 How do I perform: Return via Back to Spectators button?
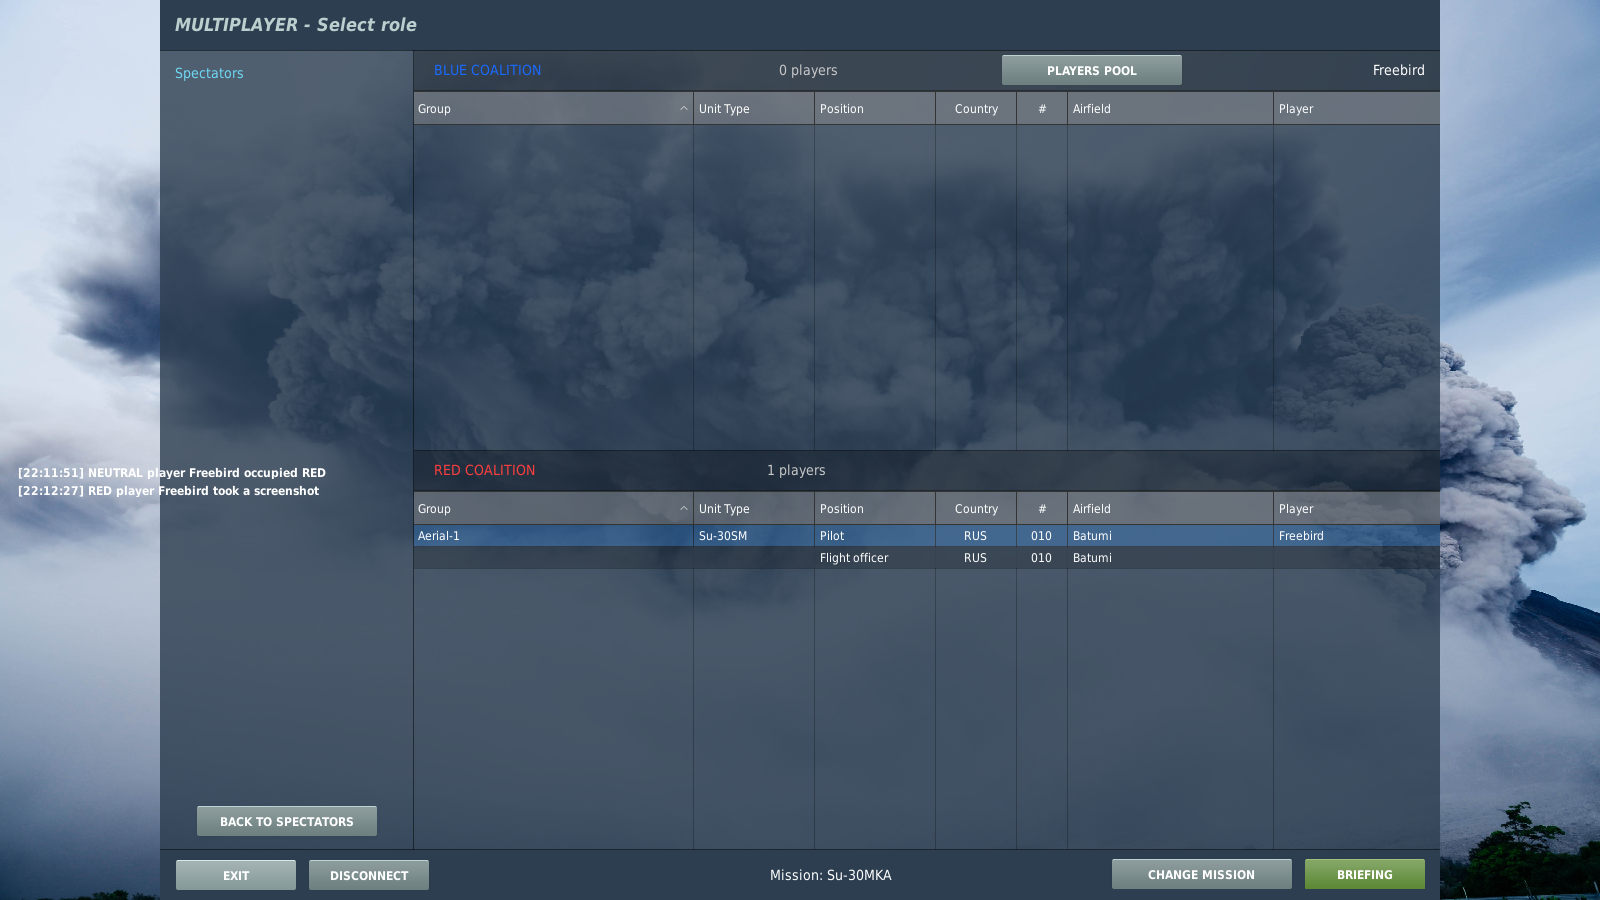[286, 821]
